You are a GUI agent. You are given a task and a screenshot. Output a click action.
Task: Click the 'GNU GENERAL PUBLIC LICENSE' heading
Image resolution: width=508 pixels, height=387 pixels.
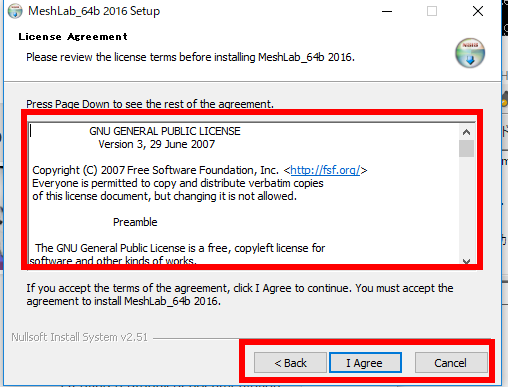[x=165, y=131]
